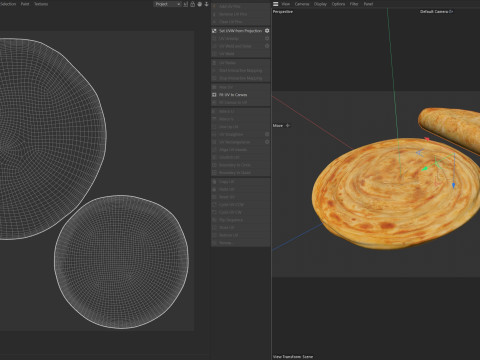Click the Default Camera label
The width and height of the screenshot is (480, 360).
click(436, 12)
